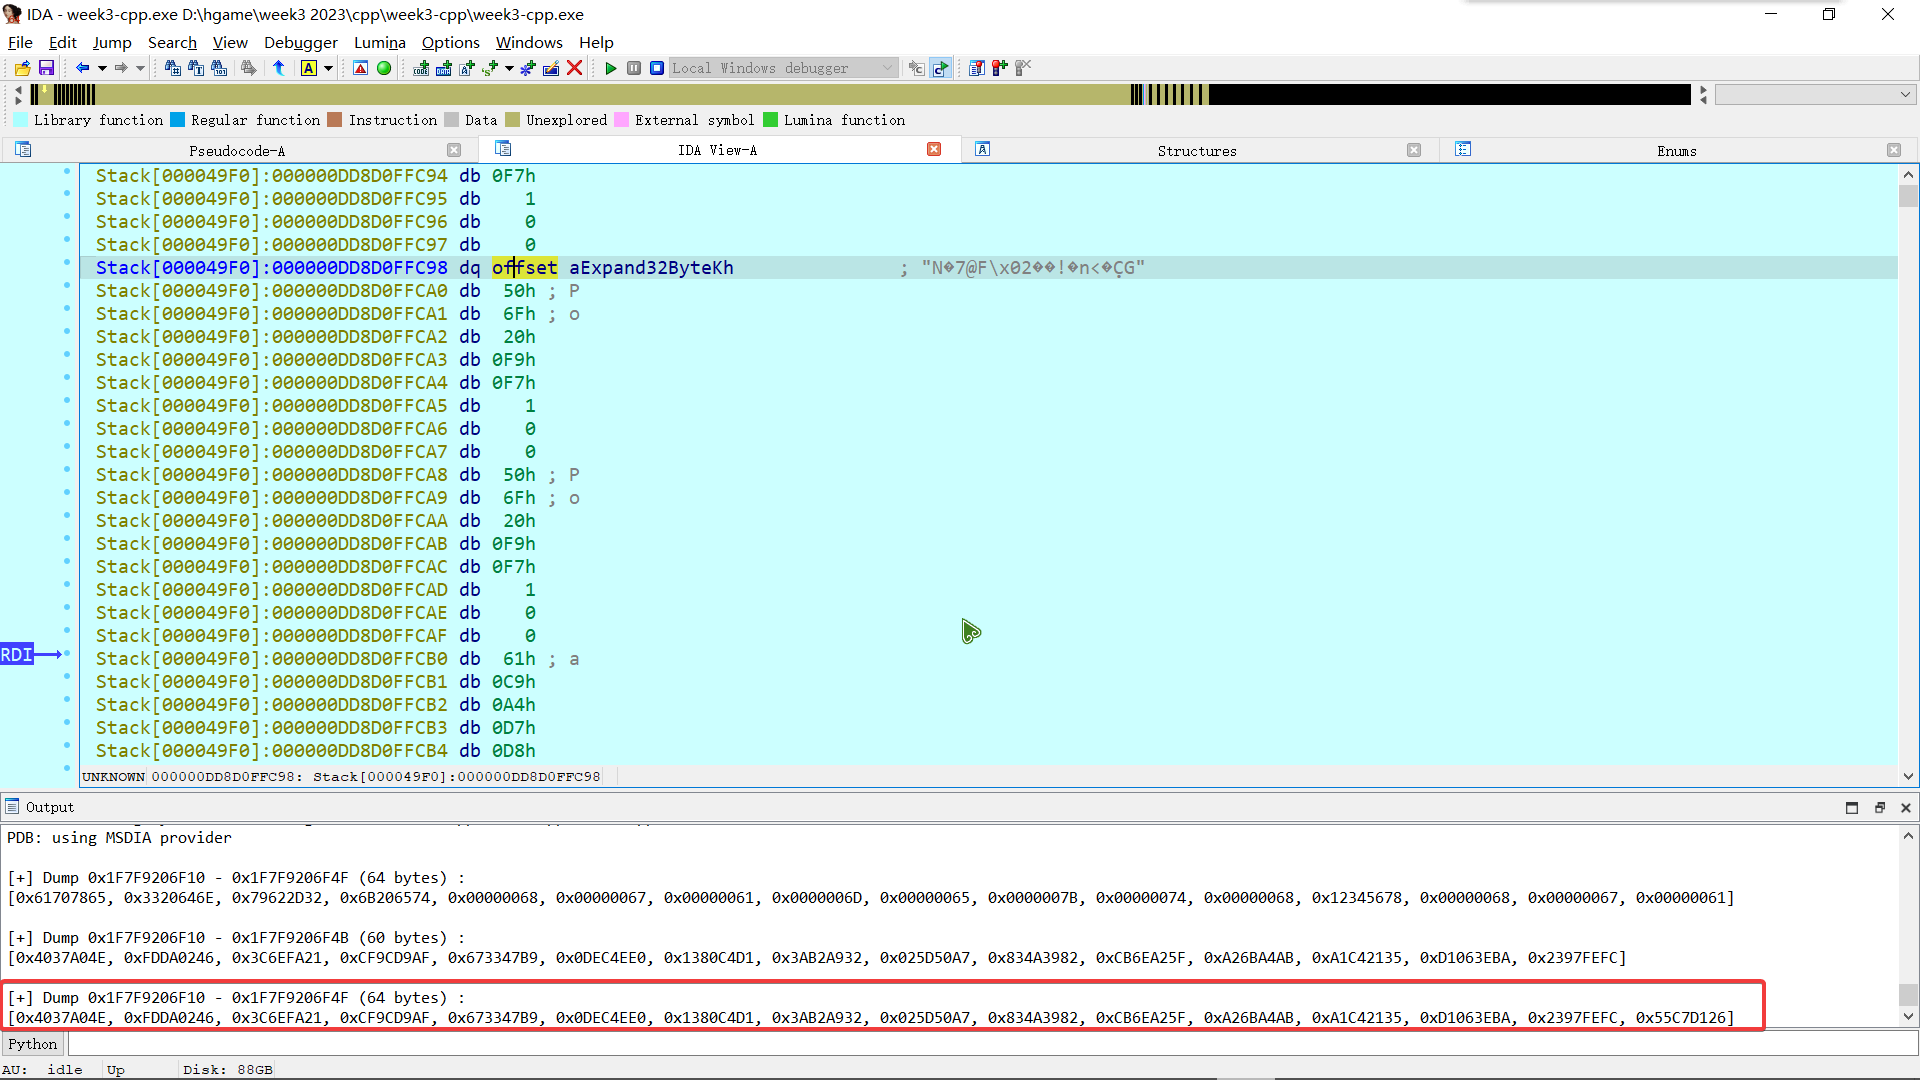This screenshot has width=1920, height=1080.
Task: Close the IDA View-A tab
Action: pos(934,149)
